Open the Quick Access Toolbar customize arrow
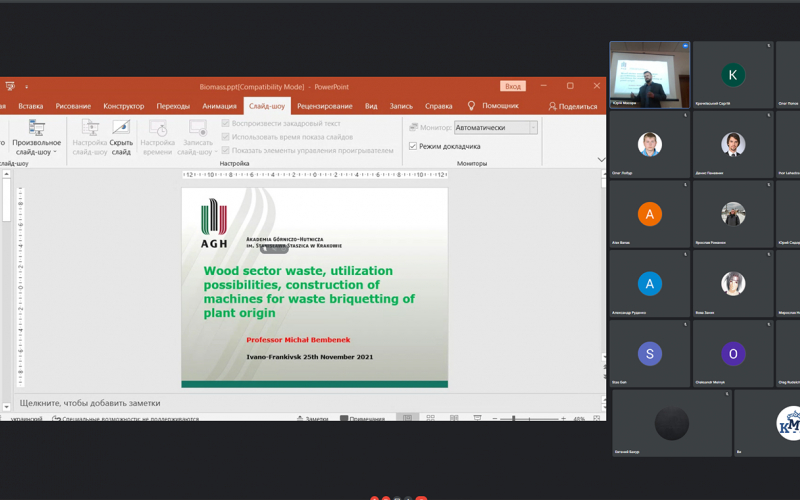The height and width of the screenshot is (500, 800). 27,87
